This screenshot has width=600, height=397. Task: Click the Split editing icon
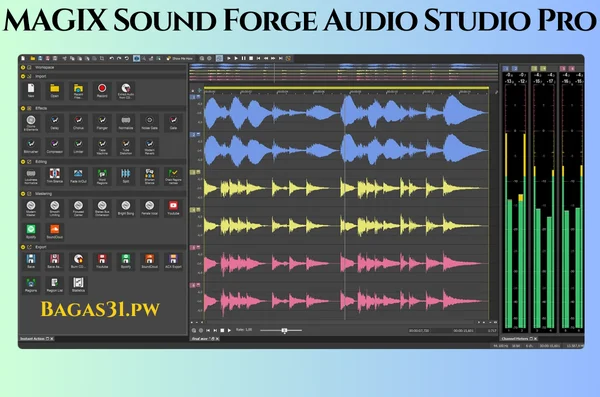(126, 176)
